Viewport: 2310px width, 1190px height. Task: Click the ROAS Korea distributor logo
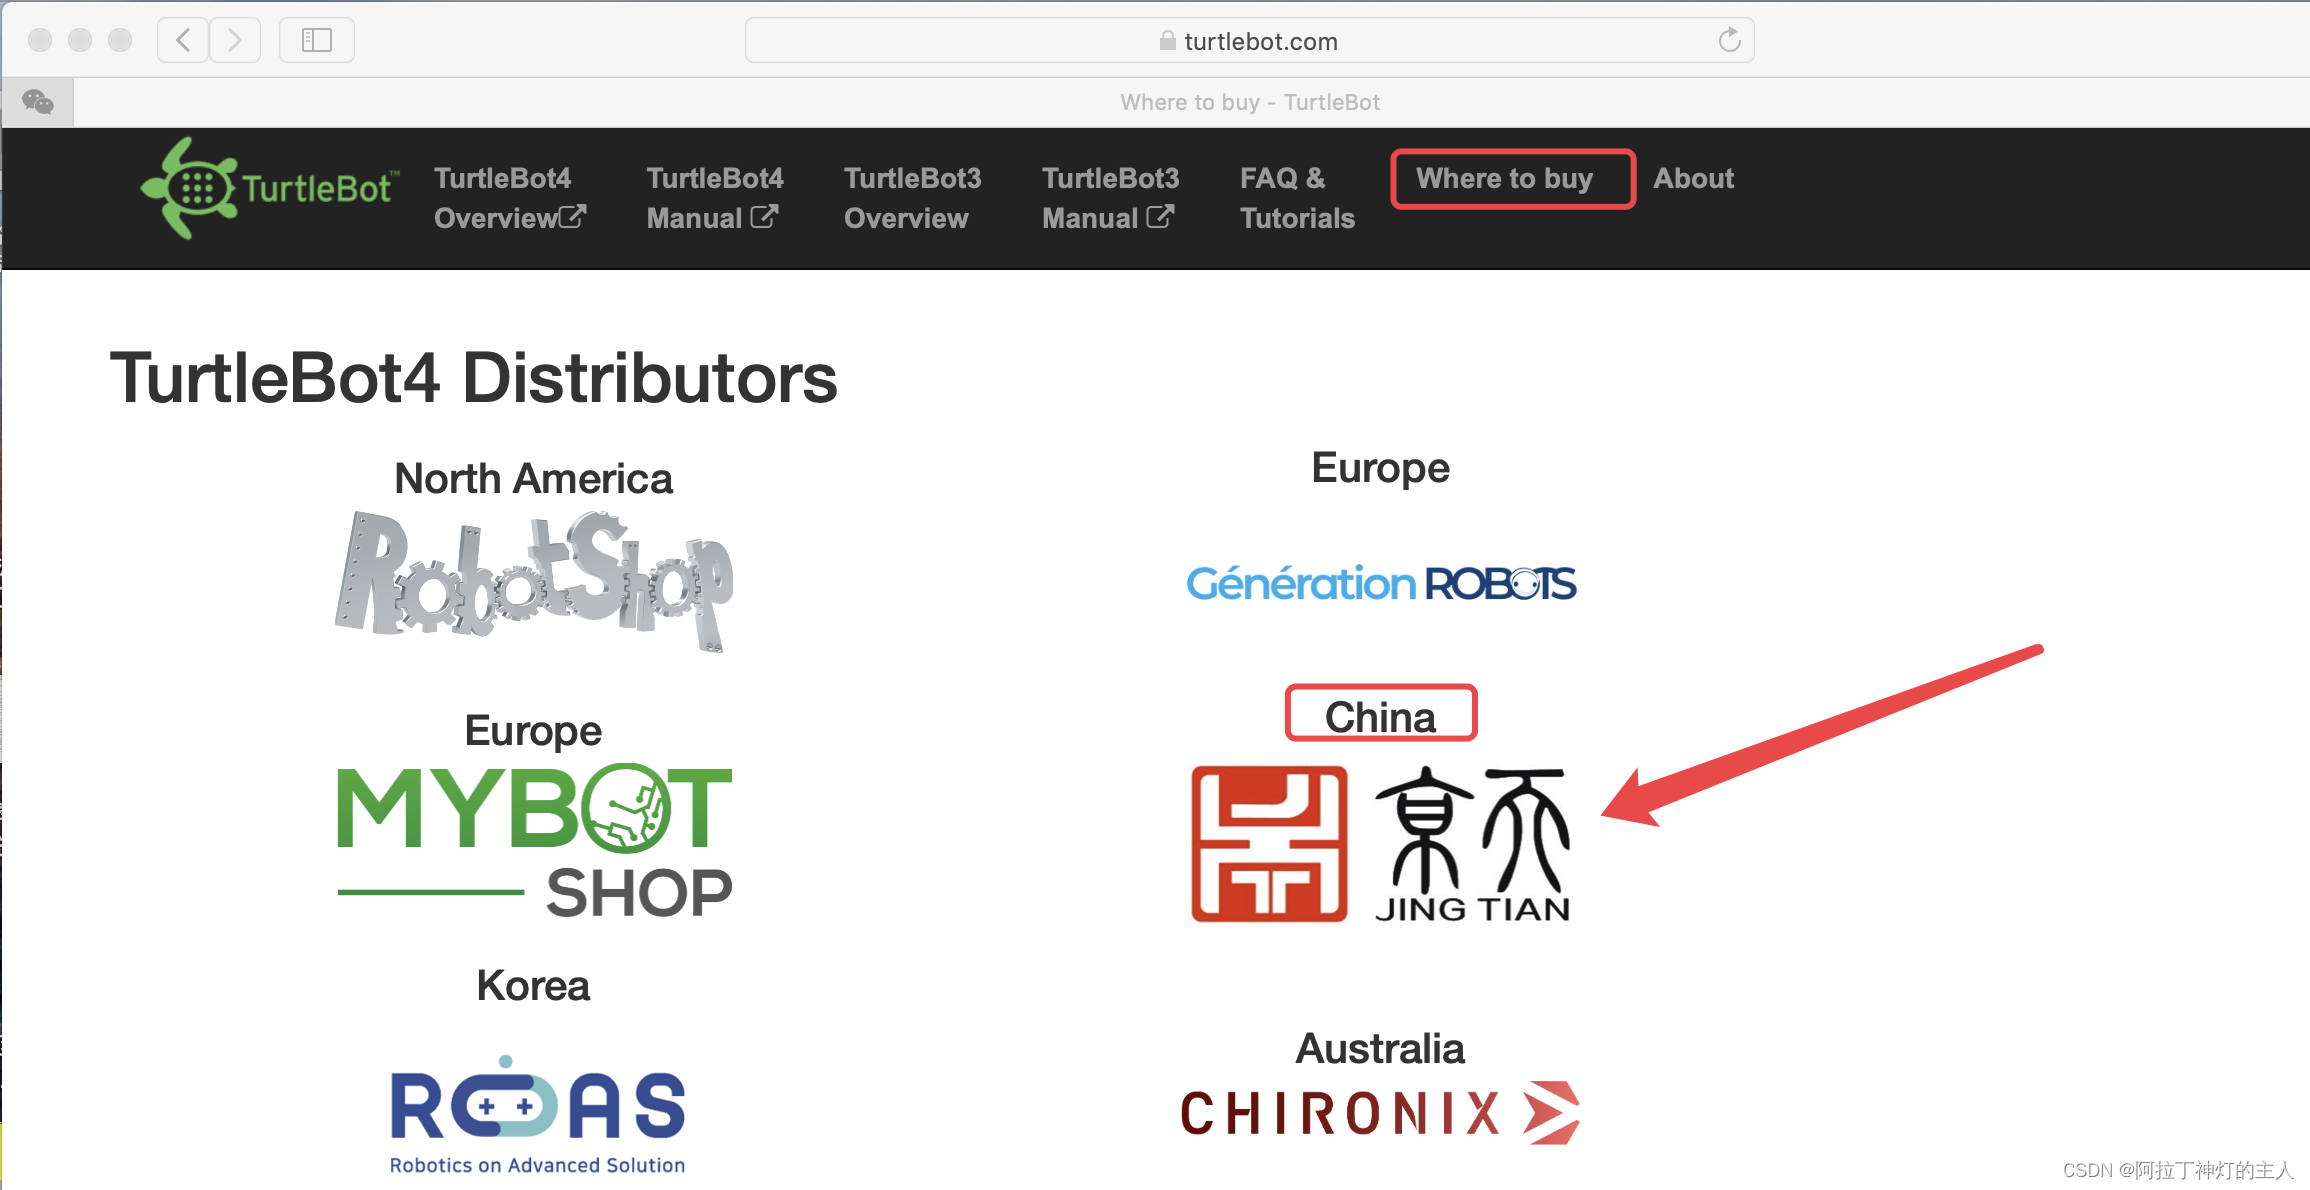[x=537, y=1114]
